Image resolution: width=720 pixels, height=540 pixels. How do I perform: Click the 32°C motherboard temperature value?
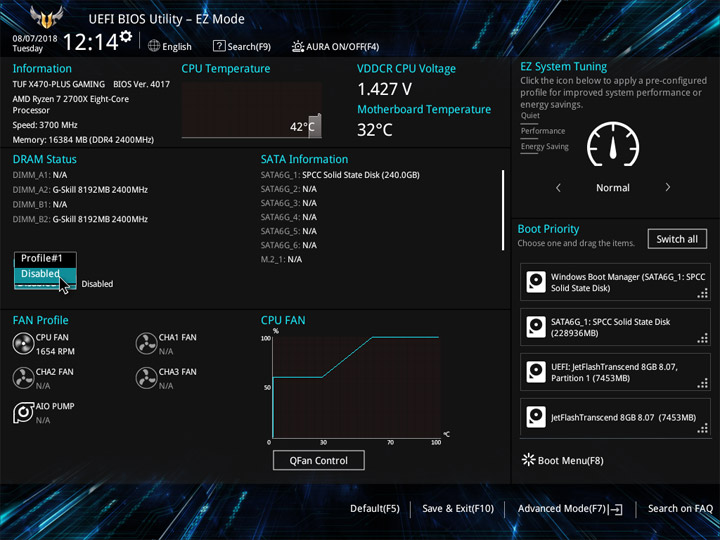375,130
